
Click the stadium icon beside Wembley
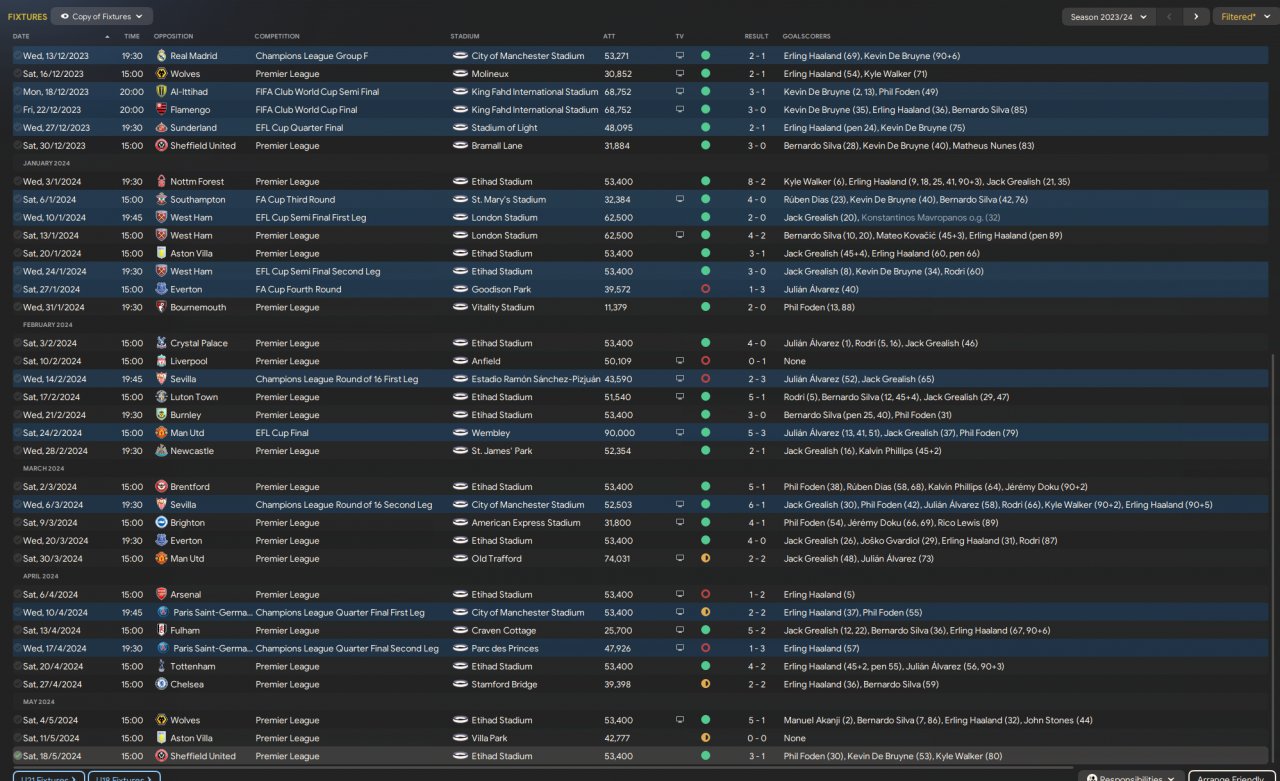tap(460, 434)
